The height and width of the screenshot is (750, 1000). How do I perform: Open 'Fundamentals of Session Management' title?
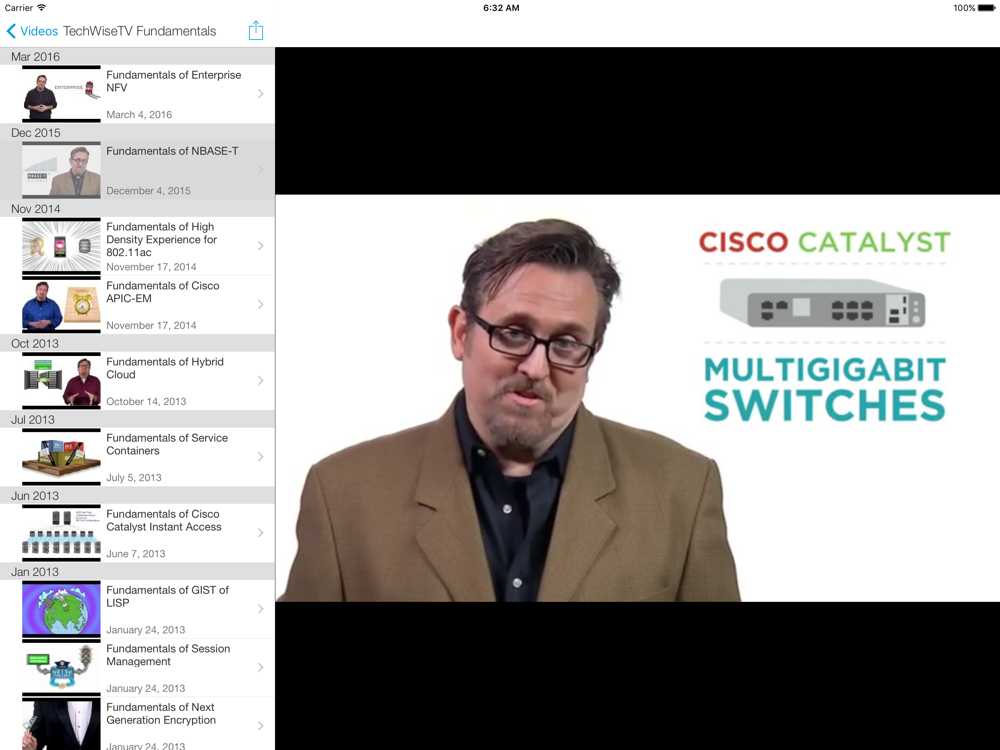168,655
